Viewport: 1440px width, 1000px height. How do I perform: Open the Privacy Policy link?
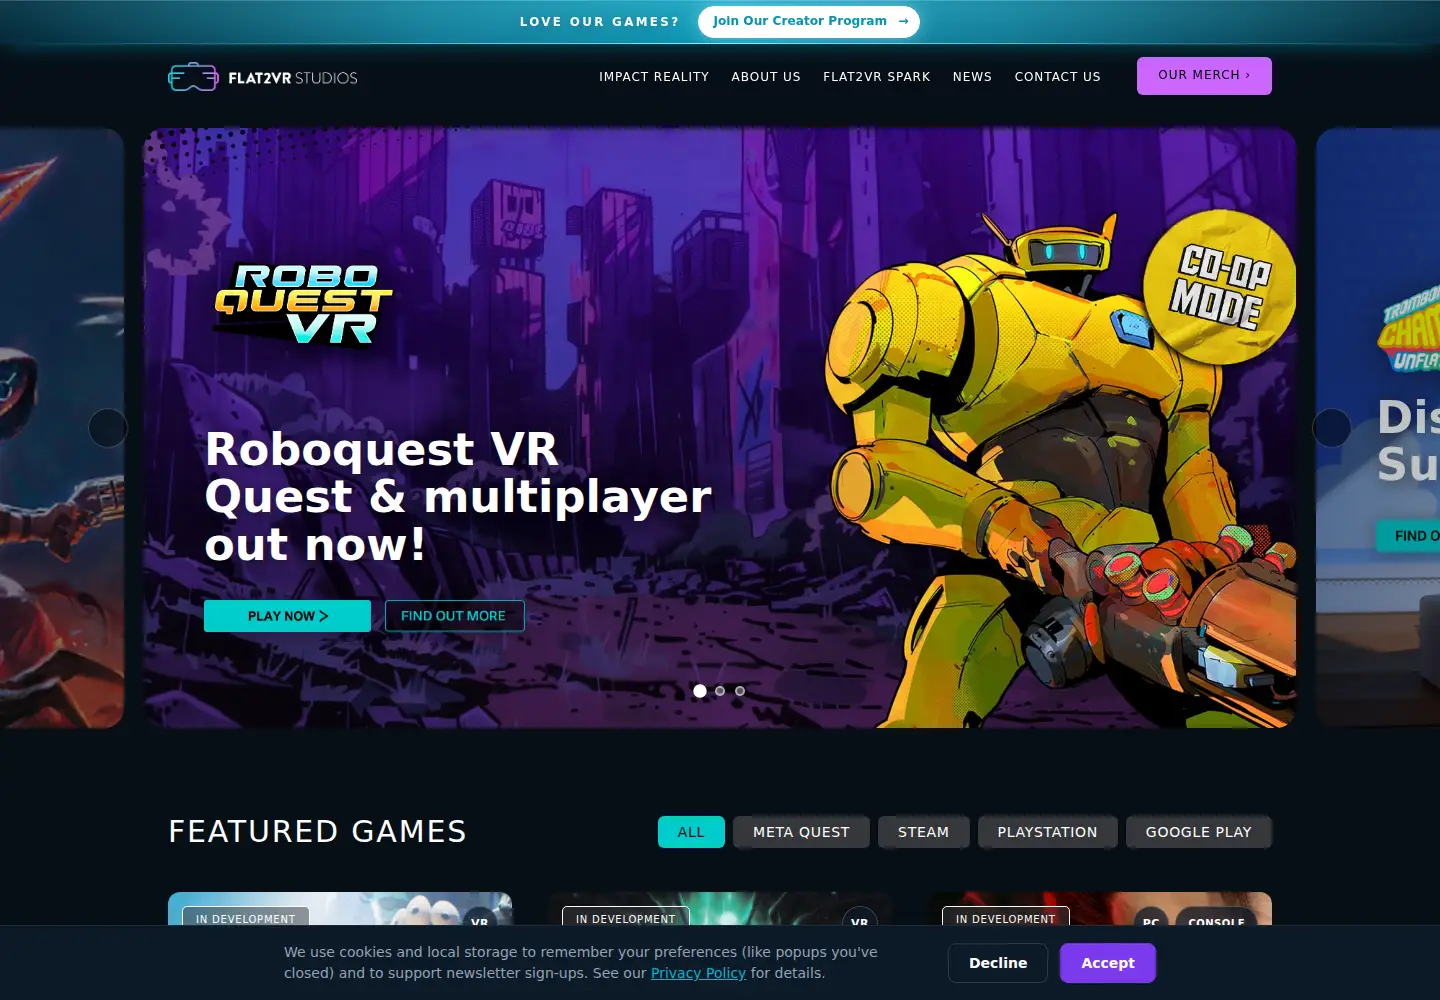[x=698, y=973]
